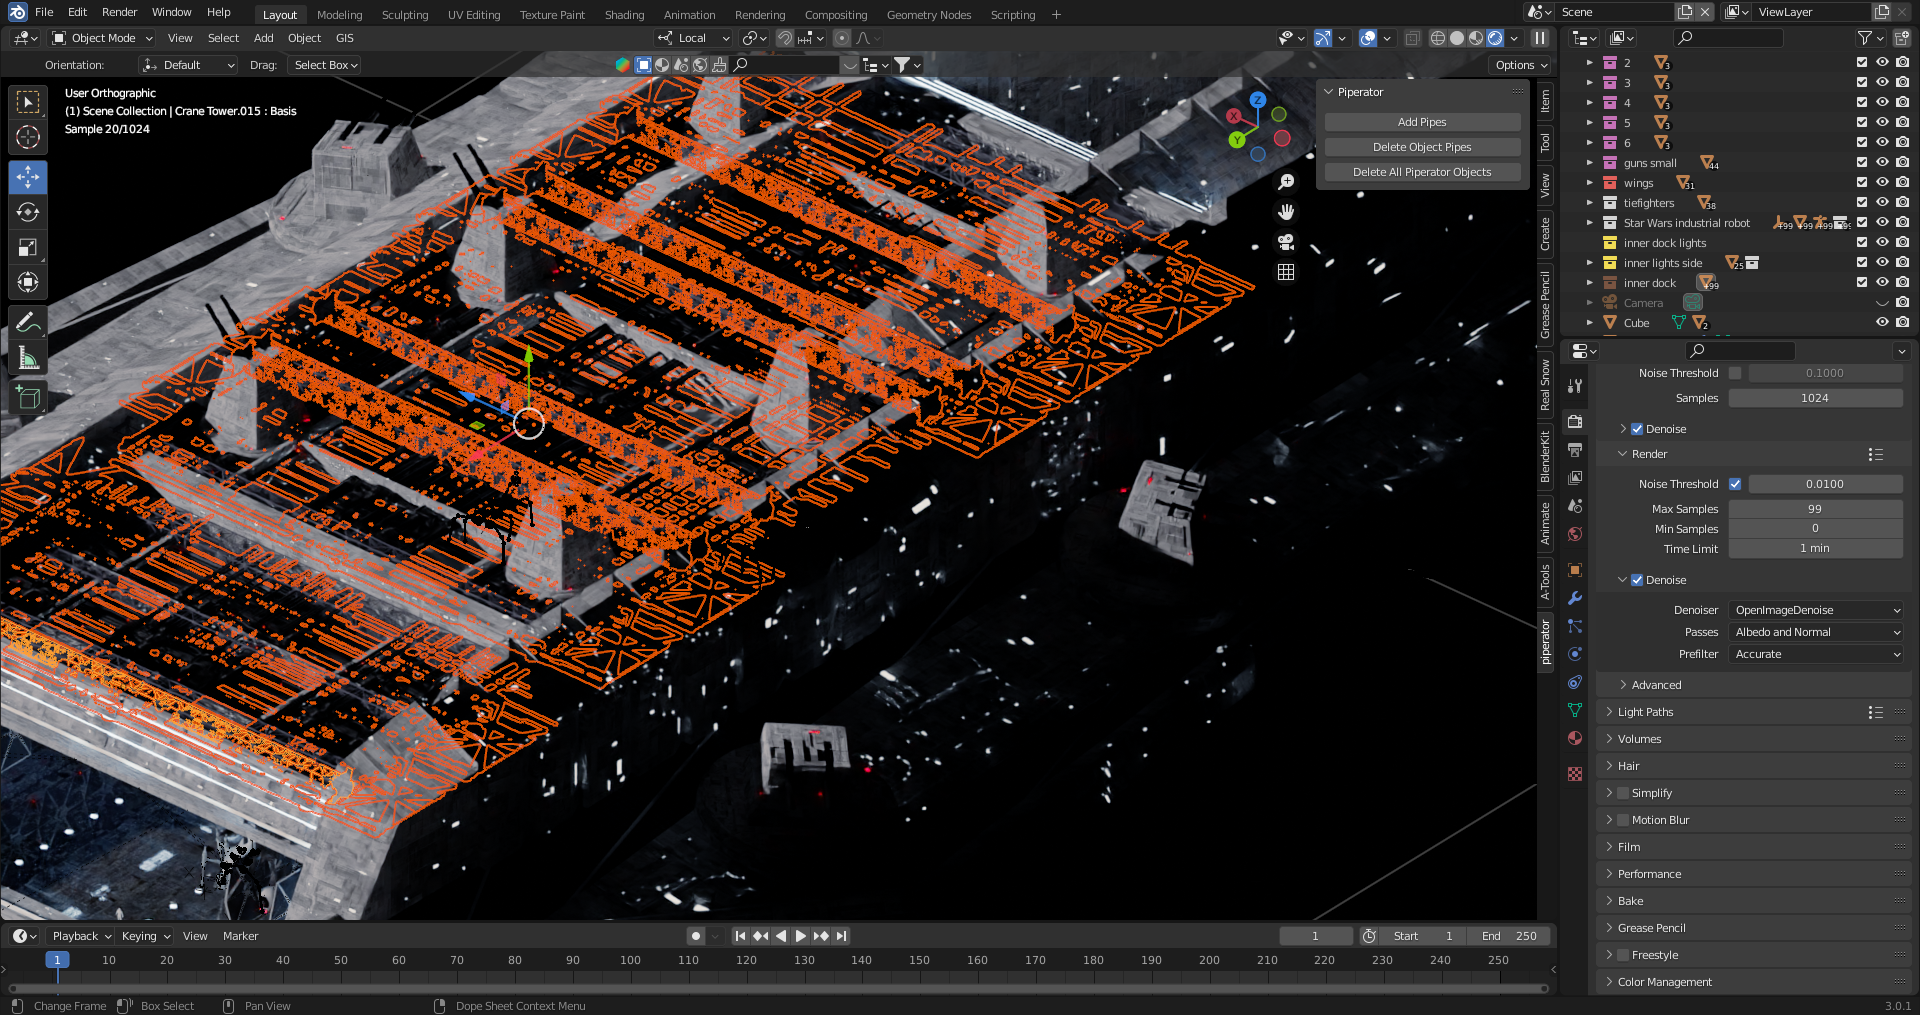Screen dimensions: 1920x1015
Task: Switch viewport to rendered shading
Action: (x=1495, y=38)
